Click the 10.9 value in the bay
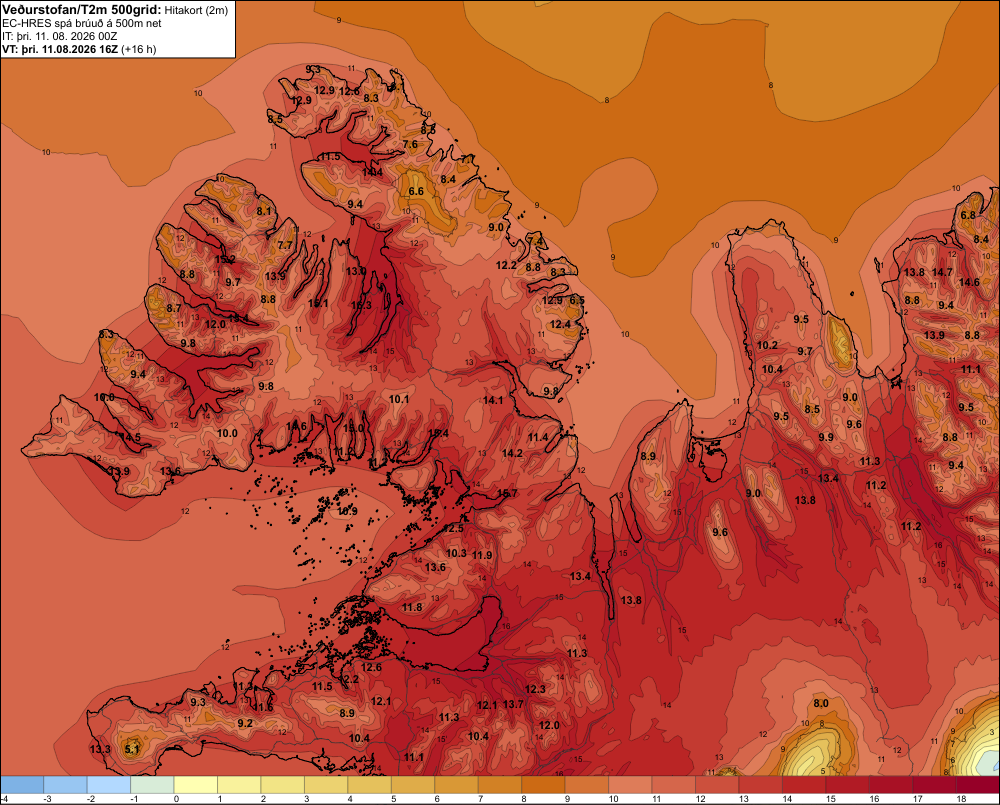1000x805 pixels. (x=347, y=511)
